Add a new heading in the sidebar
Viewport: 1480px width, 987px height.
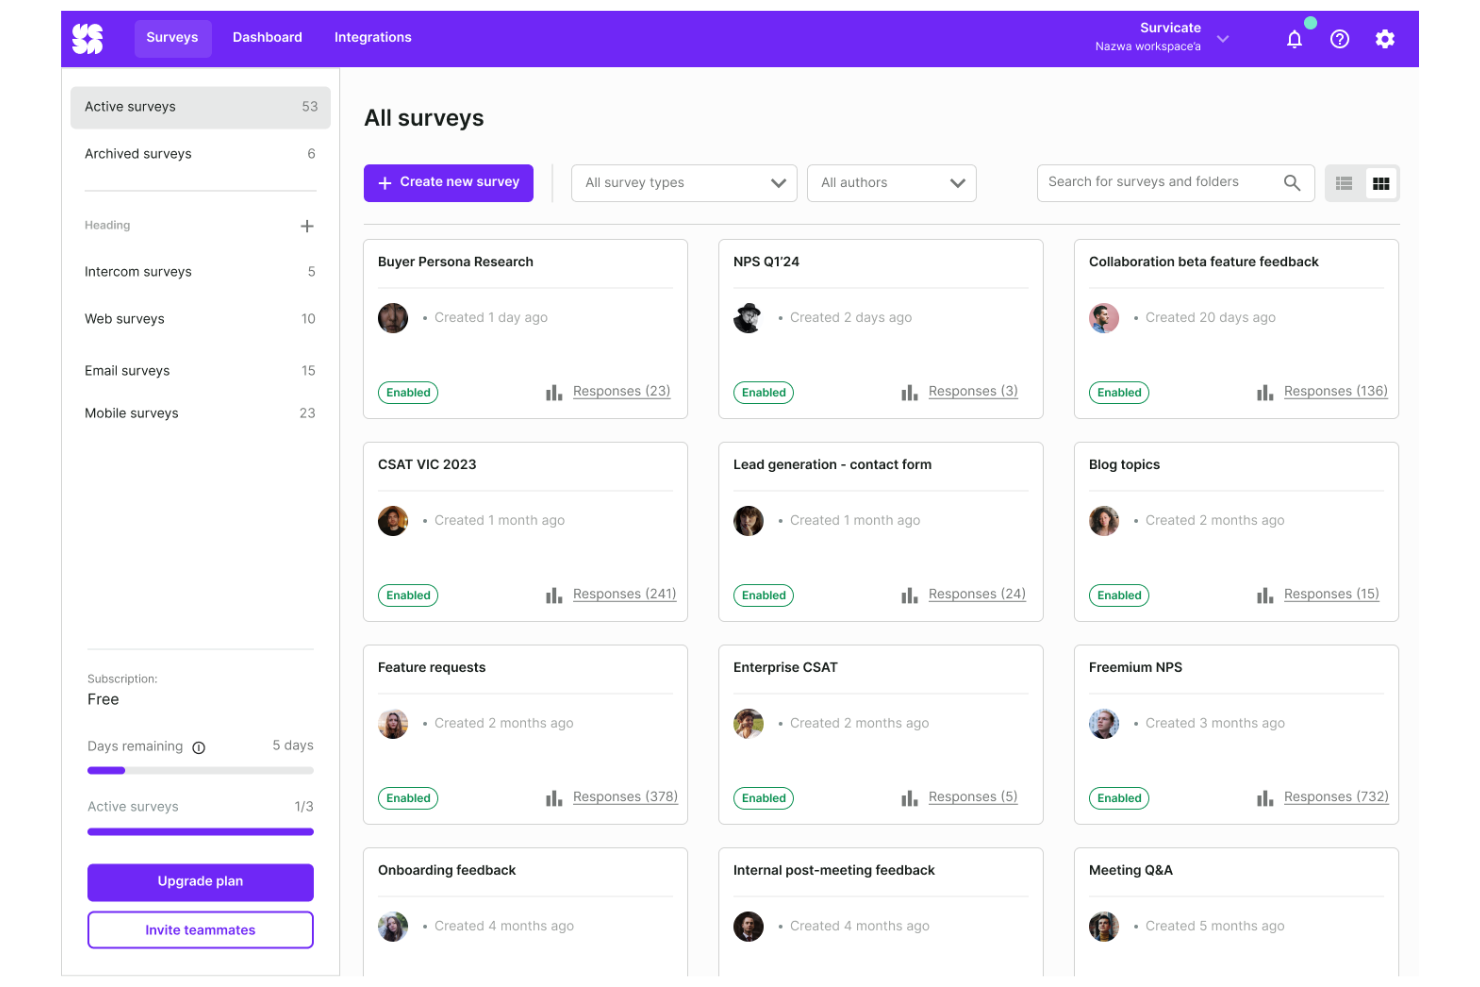307,225
